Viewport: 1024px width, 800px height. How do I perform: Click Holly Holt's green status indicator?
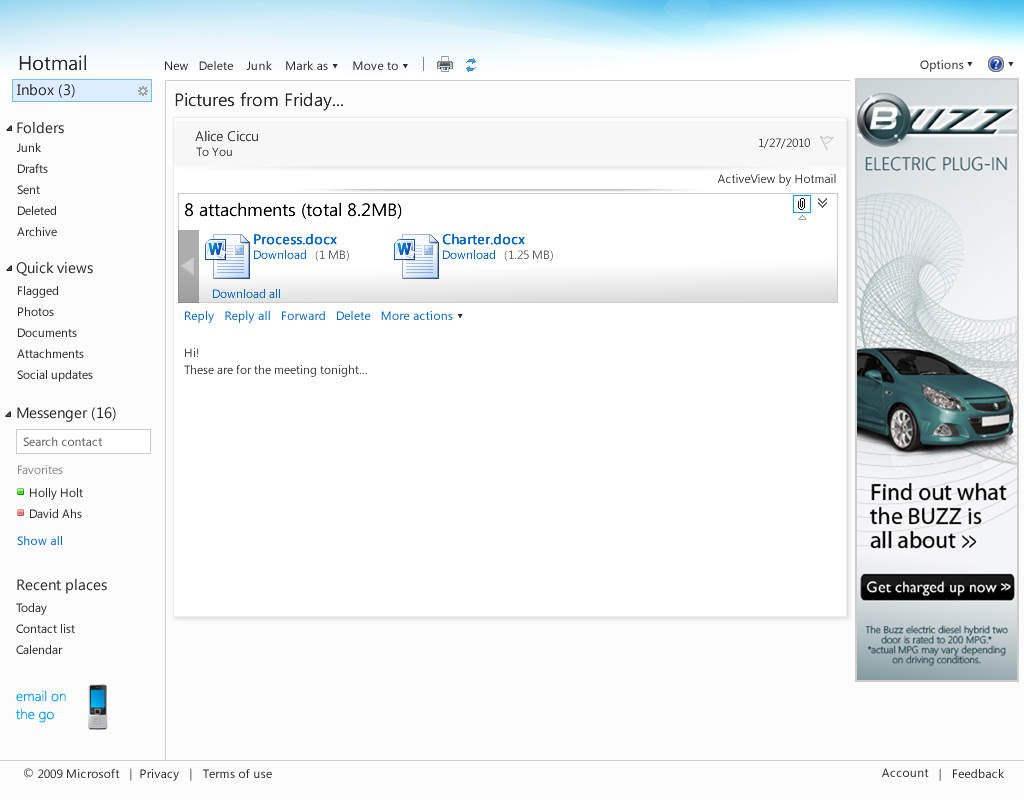pos(20,492)
